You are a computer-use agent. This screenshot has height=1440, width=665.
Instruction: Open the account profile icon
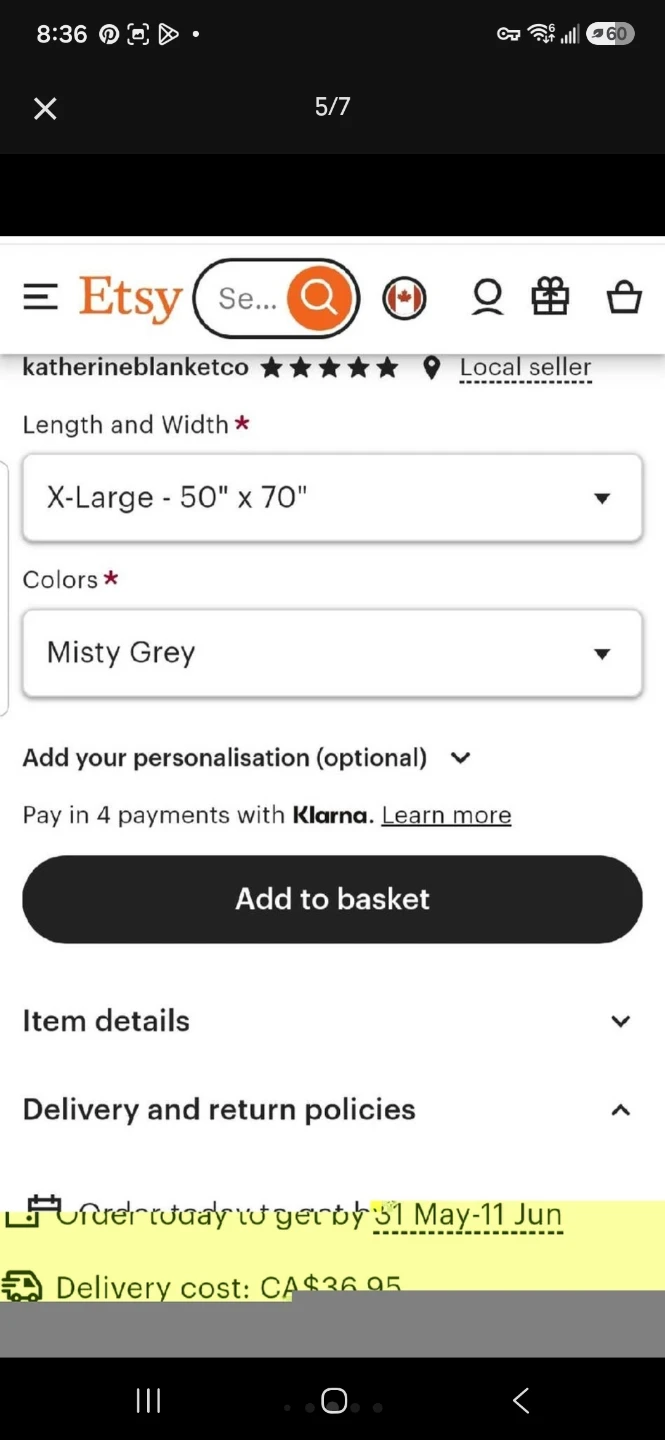(487, 297)
